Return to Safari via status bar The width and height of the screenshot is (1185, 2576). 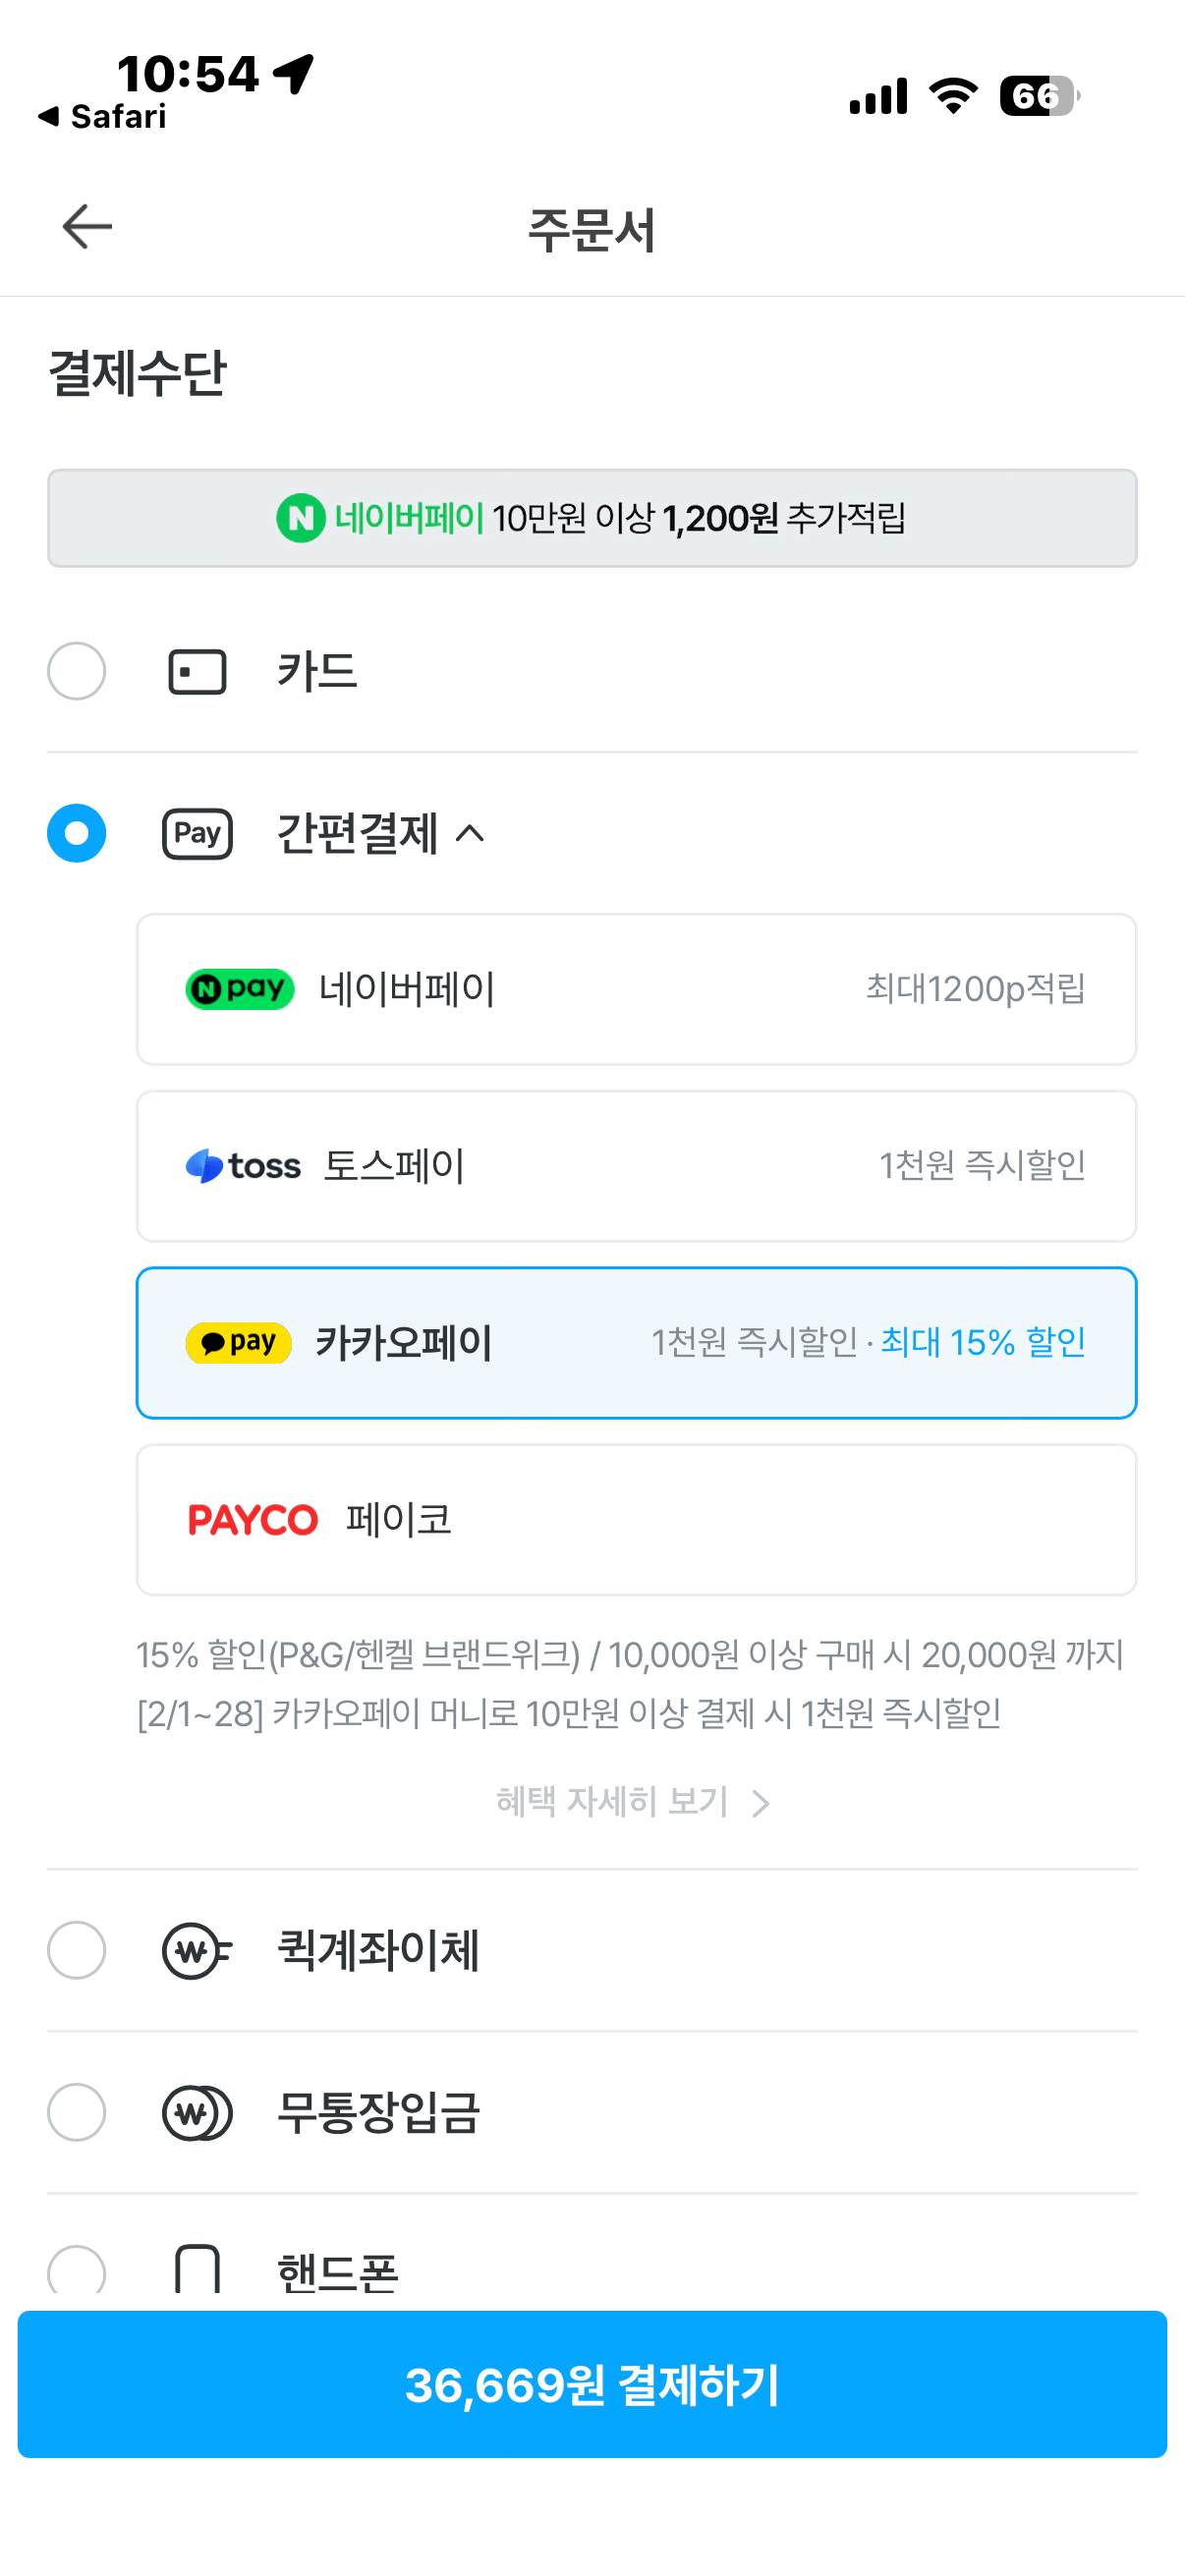pyautogui.click(x=103, y=117)
